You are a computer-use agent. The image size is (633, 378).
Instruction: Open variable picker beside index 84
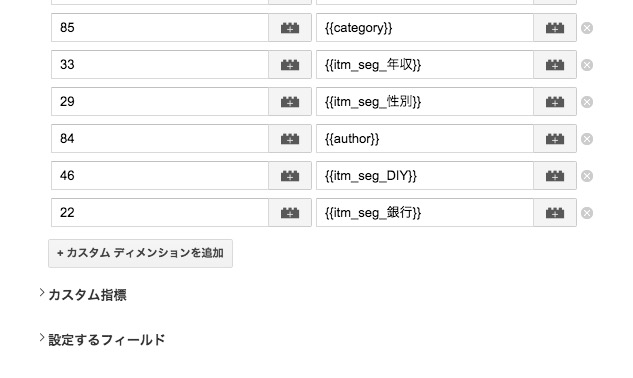pos(290,139)
